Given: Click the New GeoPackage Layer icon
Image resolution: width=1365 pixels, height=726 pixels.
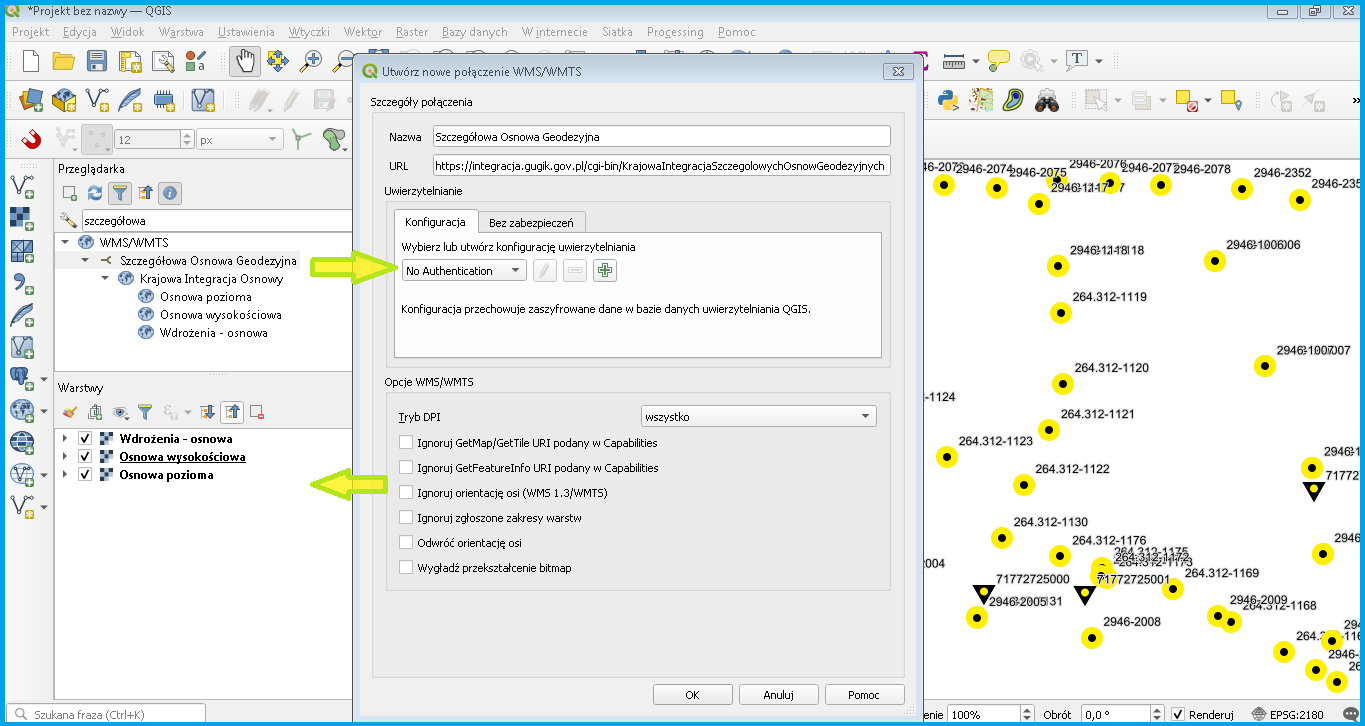Looking at the screenshot, I should click(x=64, y=100).
